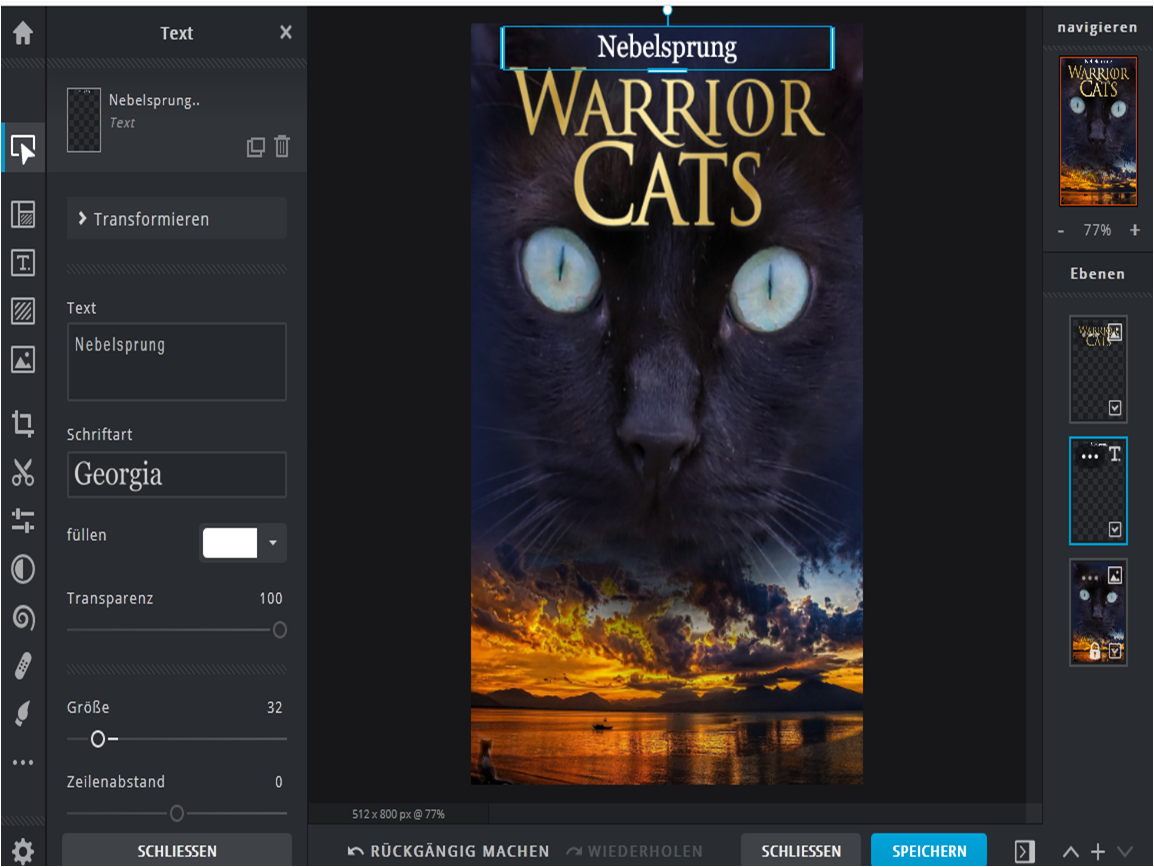The height and width of the screenshot is (867, 1154).
Task: Open options on the cat background layer
Action: [1090, 578]
